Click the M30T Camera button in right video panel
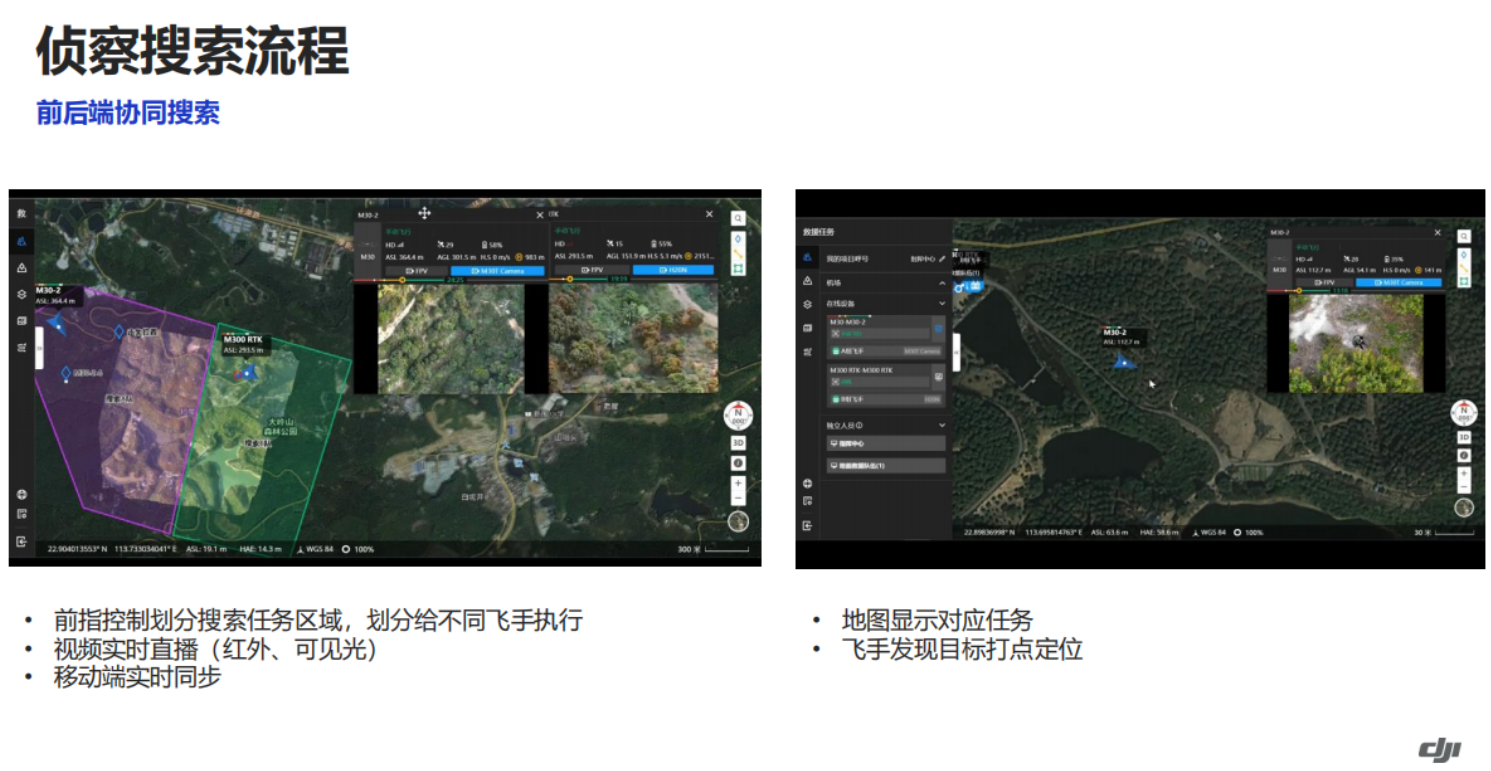The width and height of the screenshot is (1491, 771). [x=1404, y=283]
